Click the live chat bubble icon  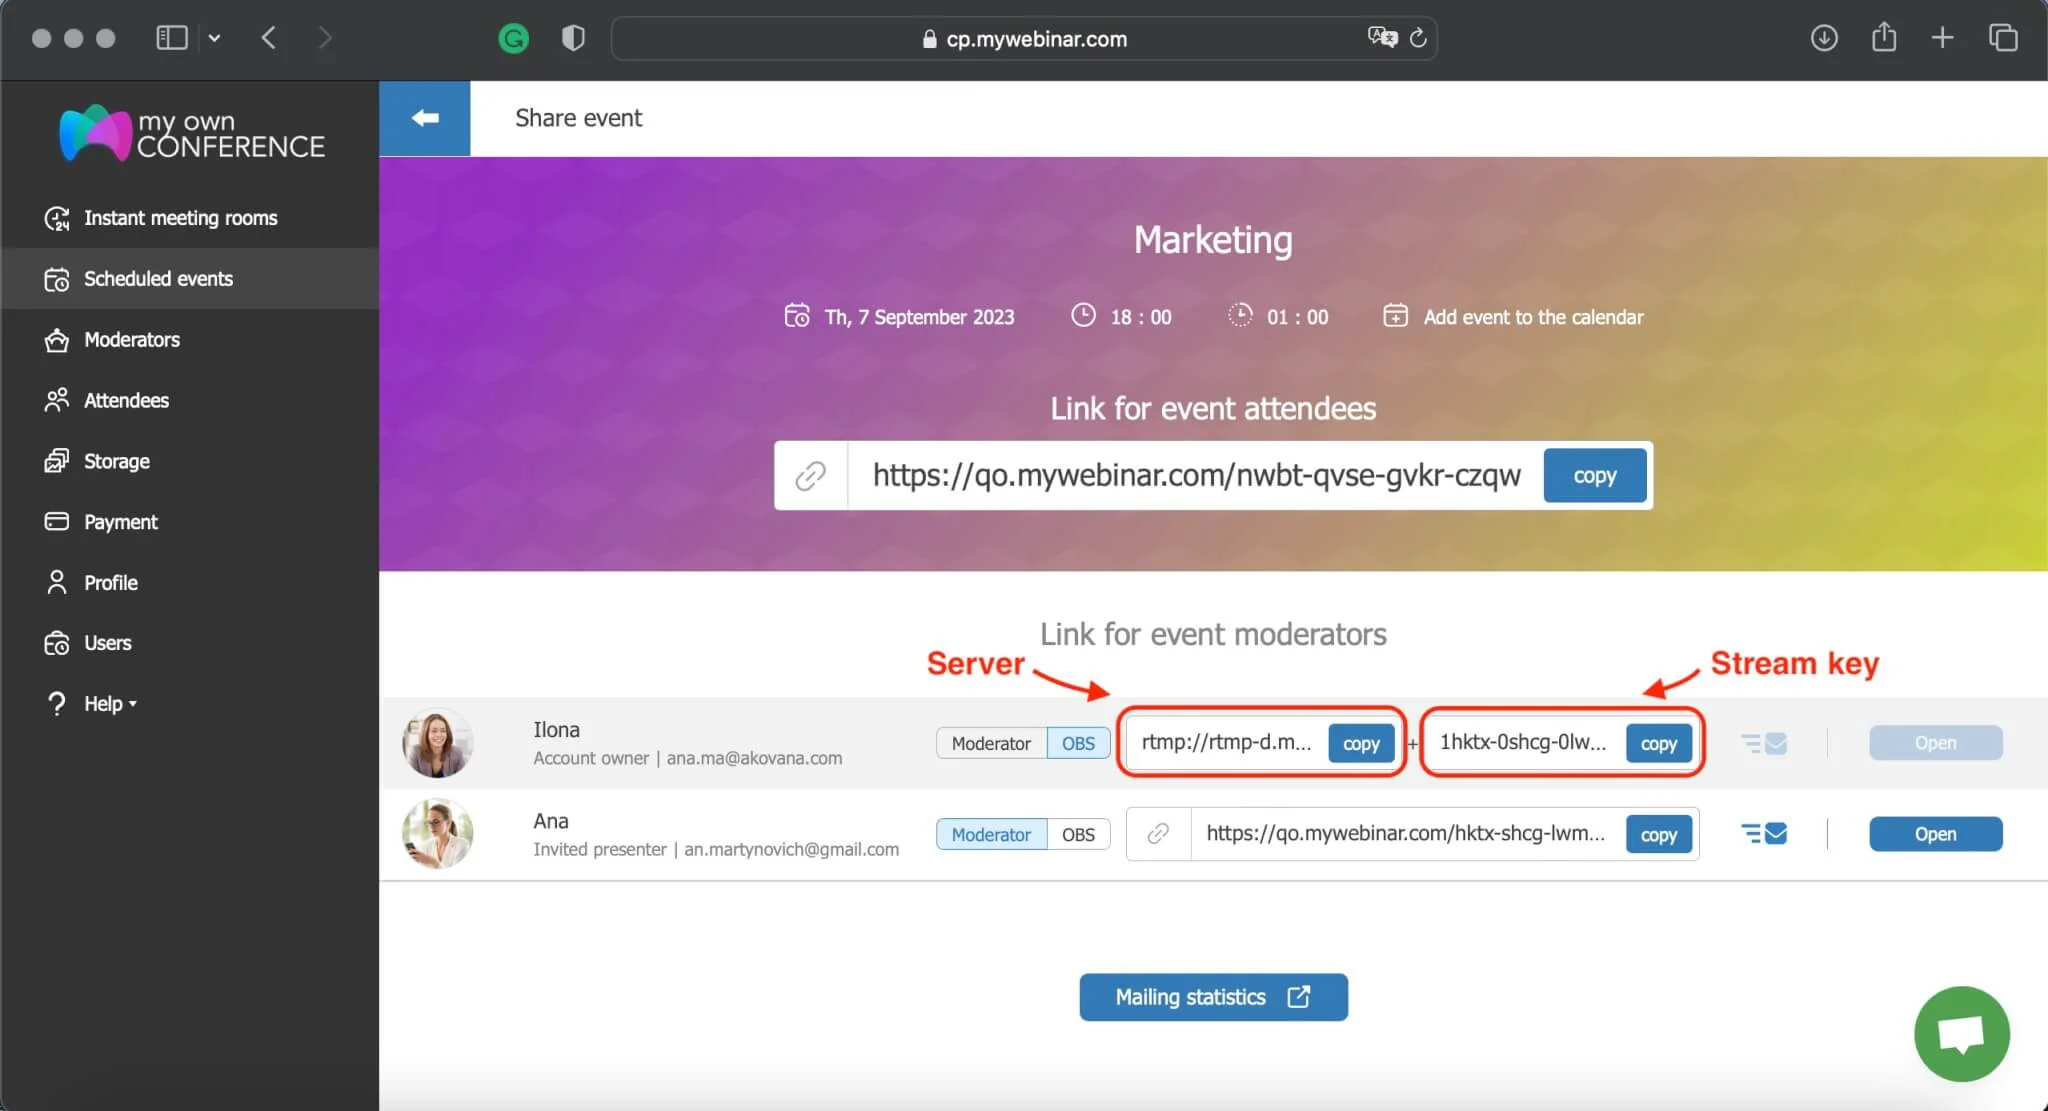[1961, 1033]
